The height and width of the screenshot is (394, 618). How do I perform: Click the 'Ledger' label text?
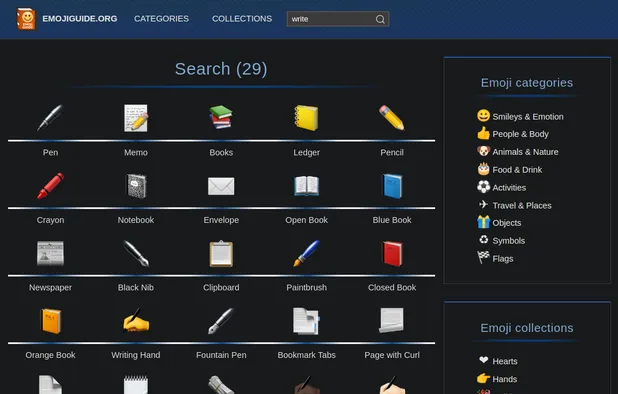(x=306, y=152)
